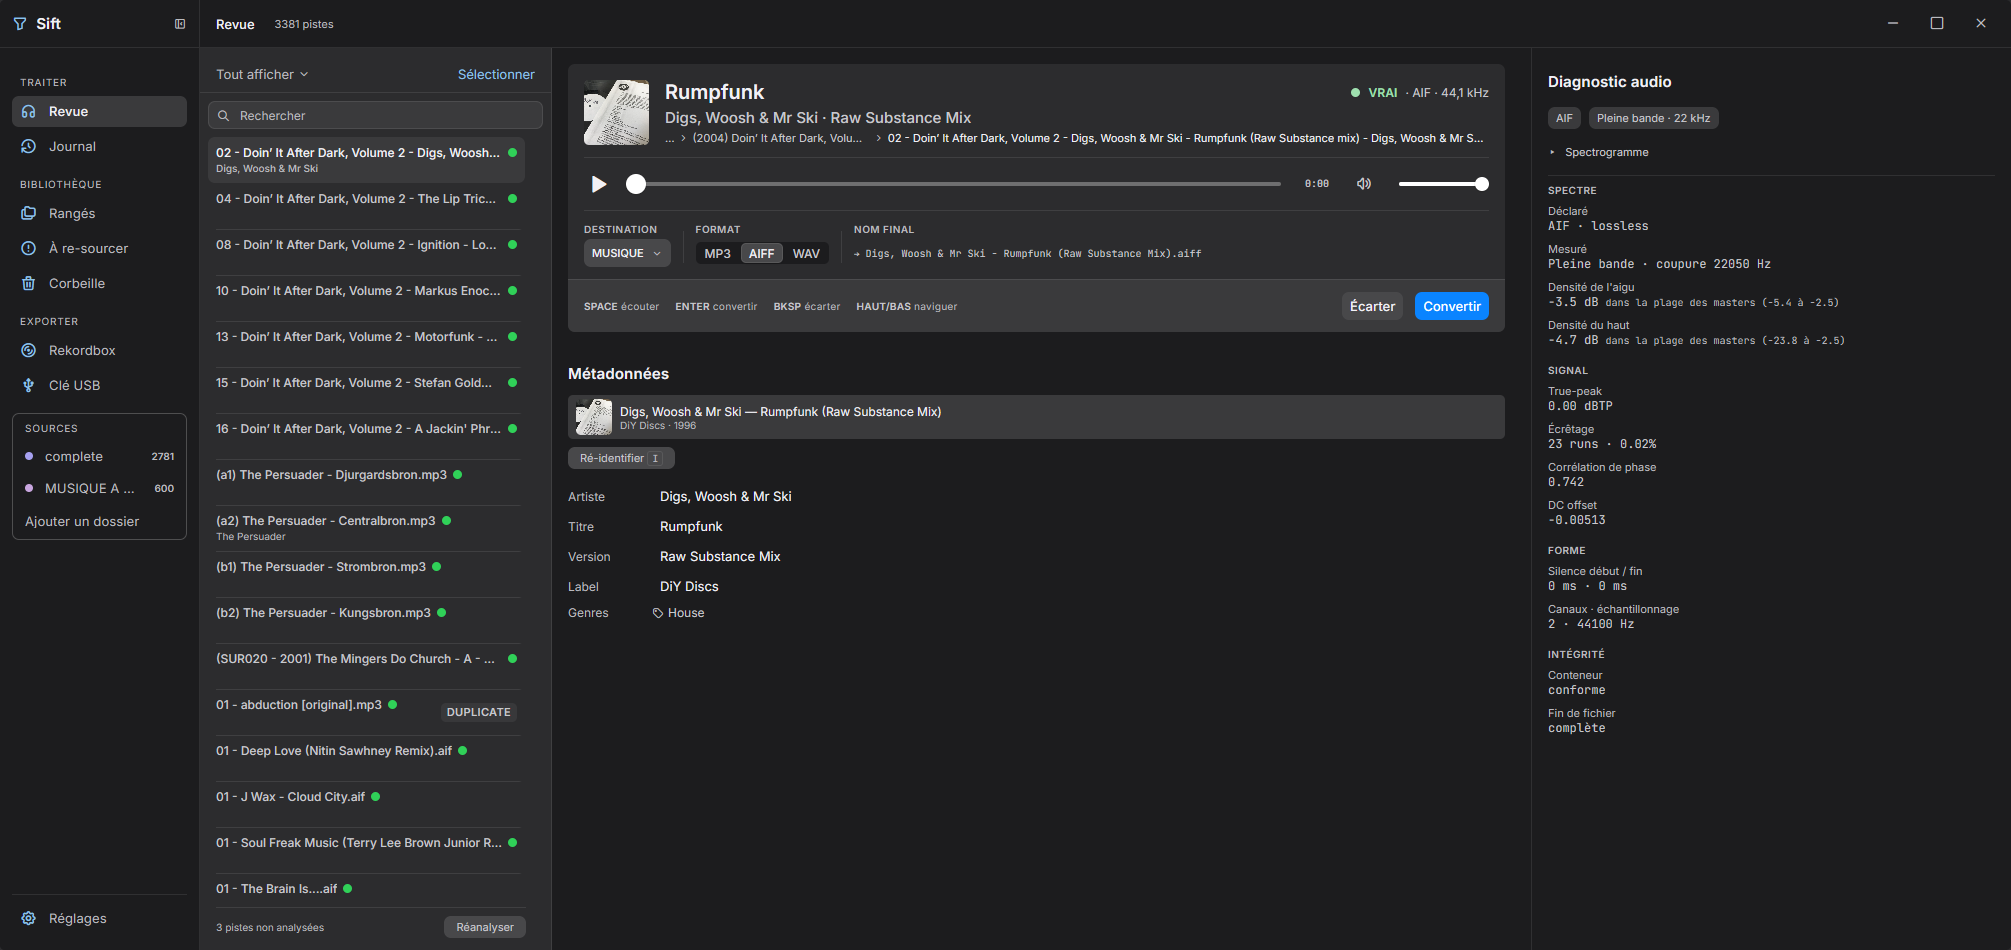Click the Rumpfunk album cover thumbnail
The width and height of the screenshot is (2011, 950).
(616, 112)
